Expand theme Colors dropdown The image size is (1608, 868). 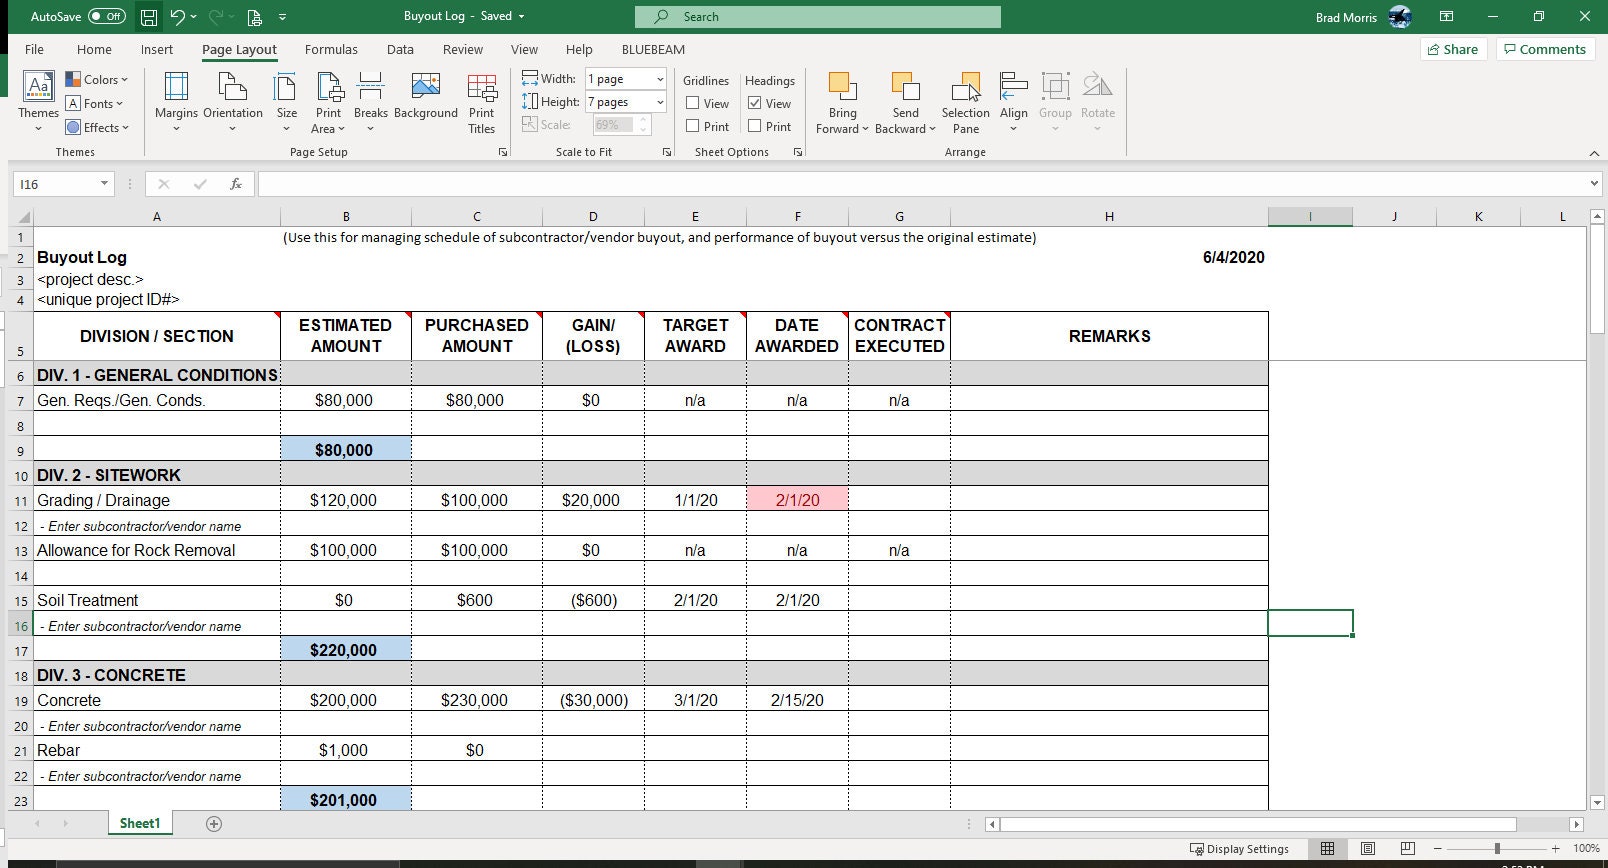(97, 80)
